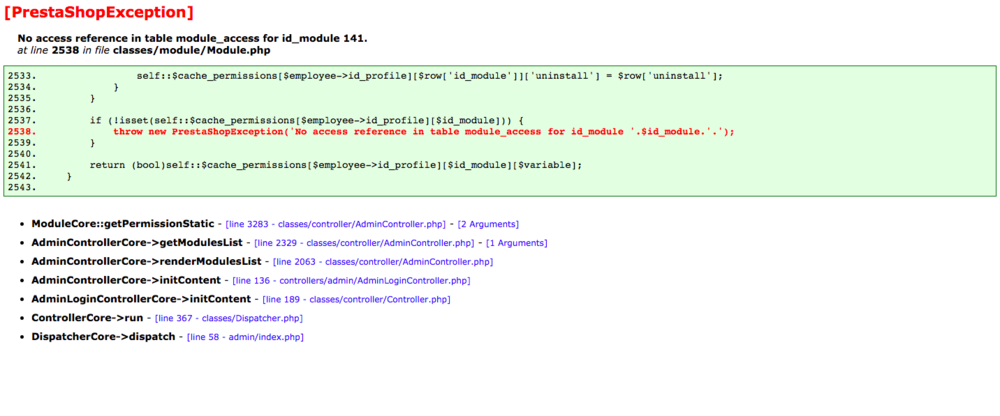The image size is (1000, 416).
Task: Open the line 189 Controller.php link
Action: pos(357,299)
